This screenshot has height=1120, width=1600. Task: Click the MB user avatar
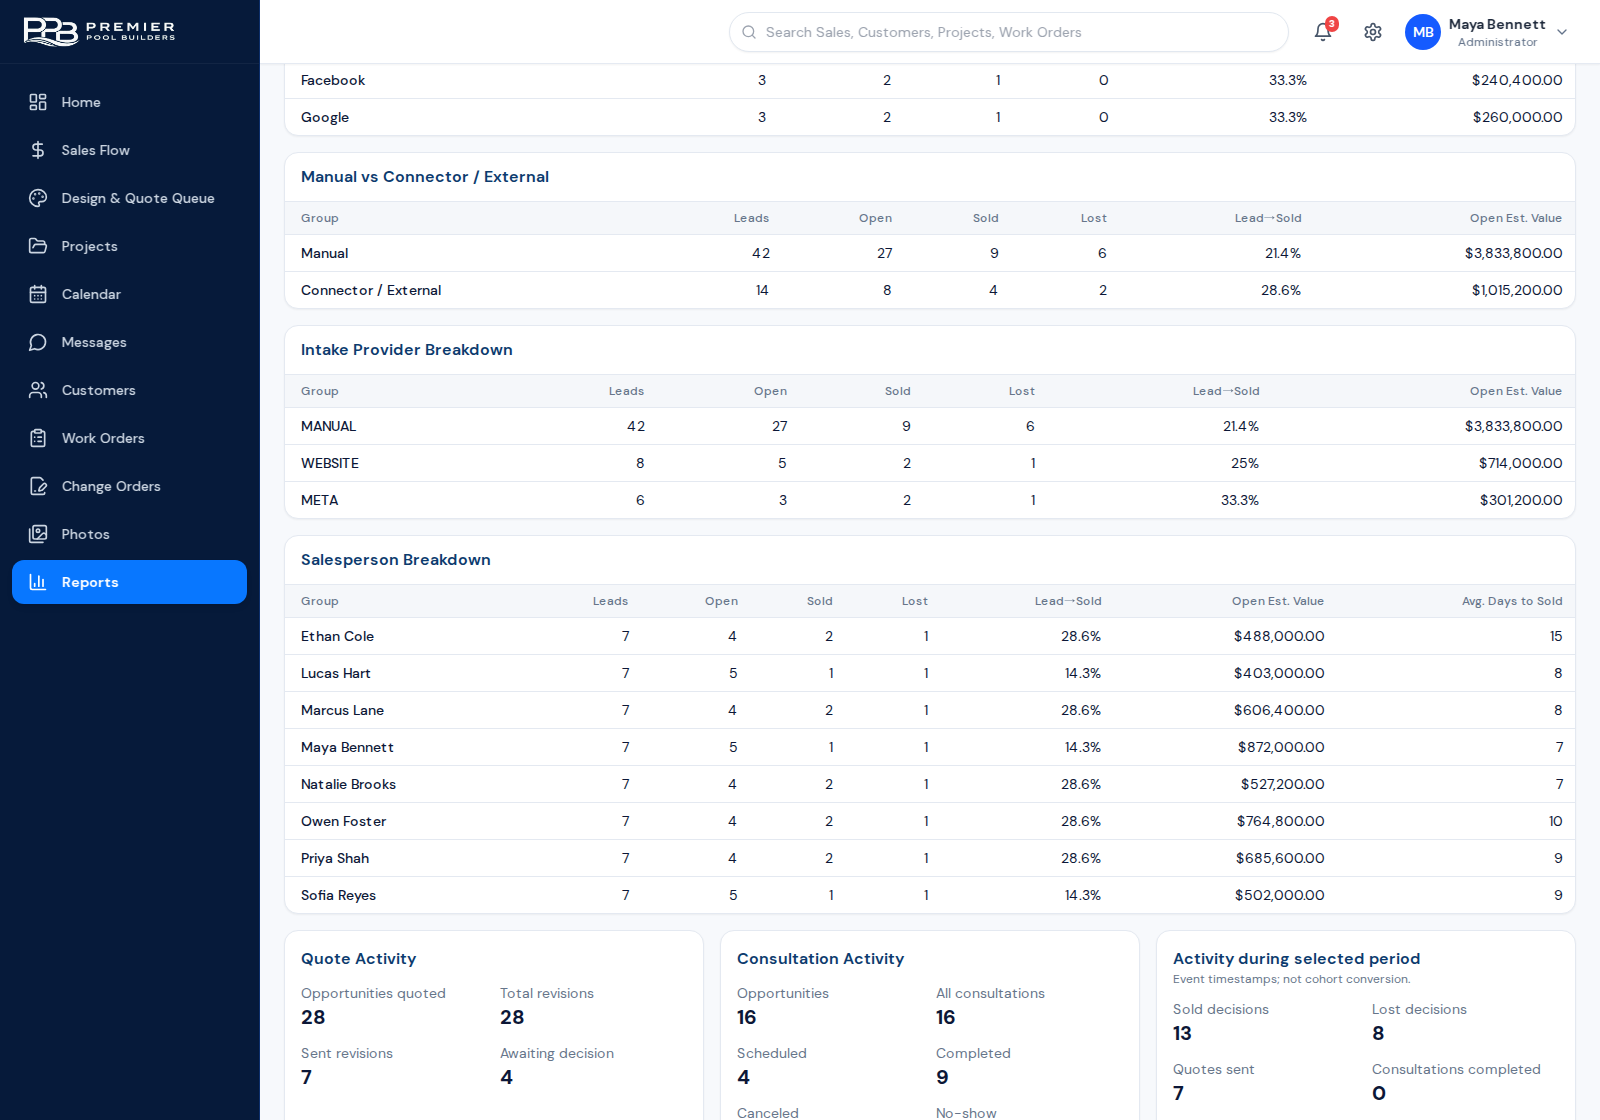(x=1423, y=32)
